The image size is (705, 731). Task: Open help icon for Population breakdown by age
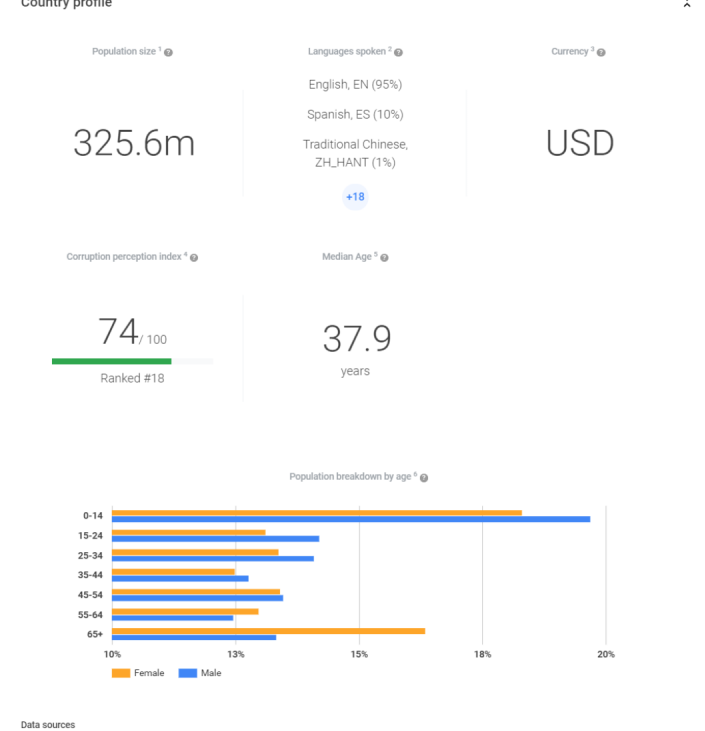pyautogui.click(x=424, y=477)
